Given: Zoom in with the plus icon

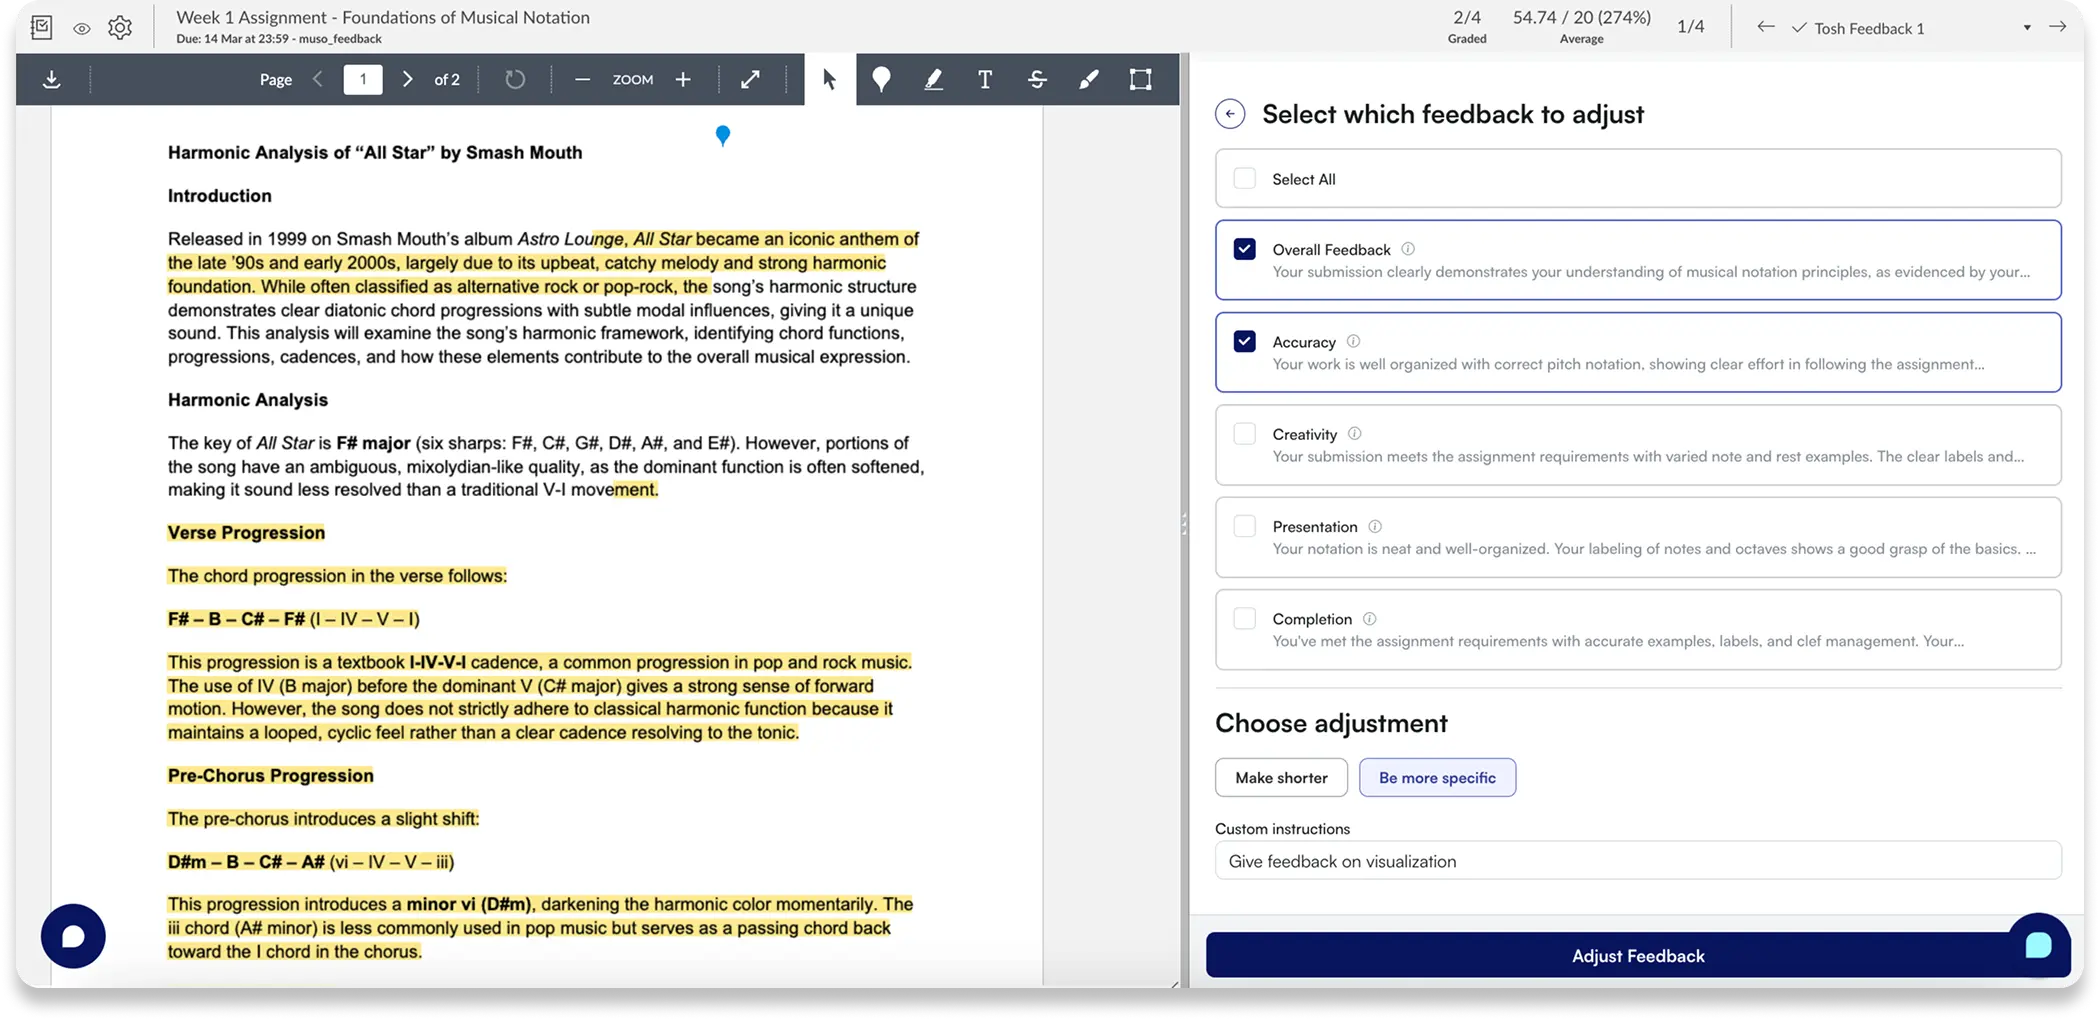Looking at the screenshot, I should (x=683, y=79).
